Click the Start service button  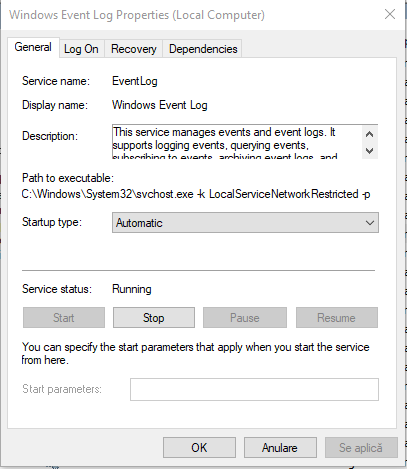coord(64,318)
